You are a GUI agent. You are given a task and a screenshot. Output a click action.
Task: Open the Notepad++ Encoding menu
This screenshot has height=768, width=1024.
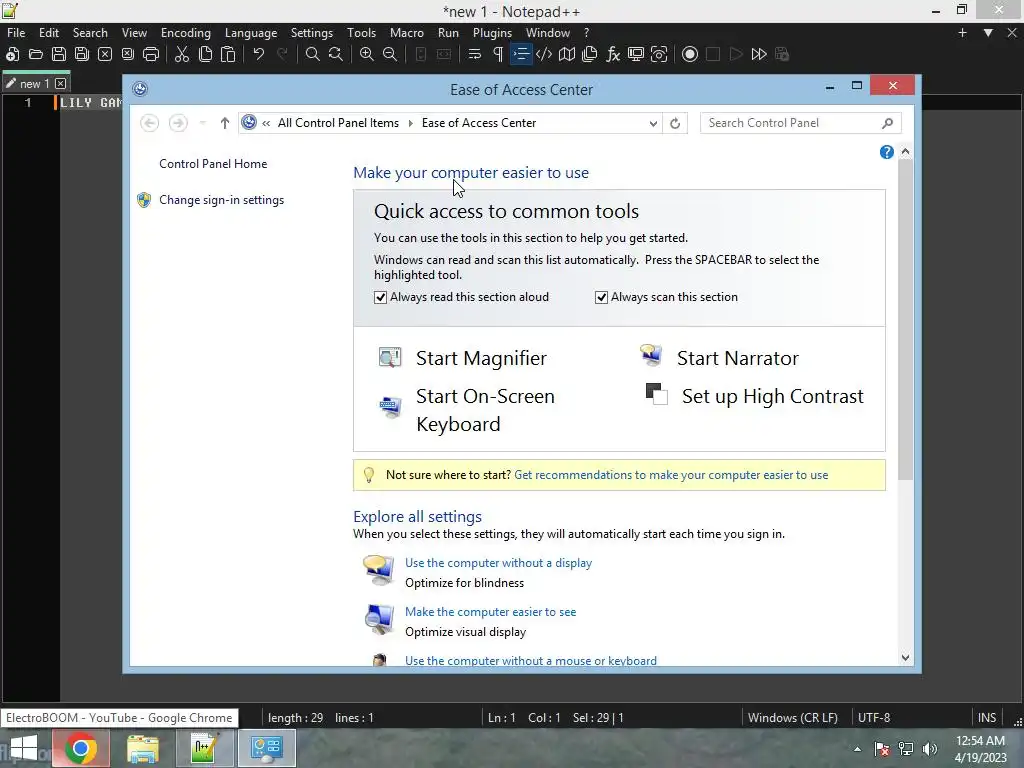coord(185,33)
